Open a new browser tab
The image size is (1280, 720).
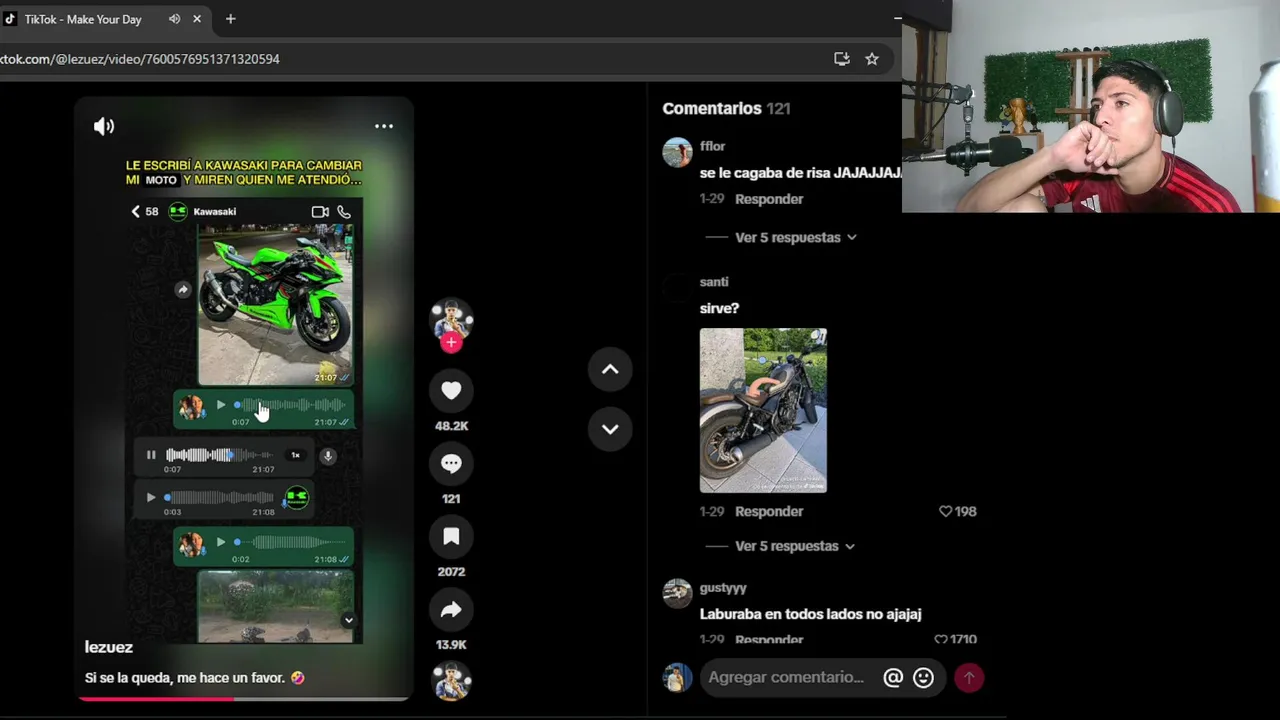click(x=230, y=19)
